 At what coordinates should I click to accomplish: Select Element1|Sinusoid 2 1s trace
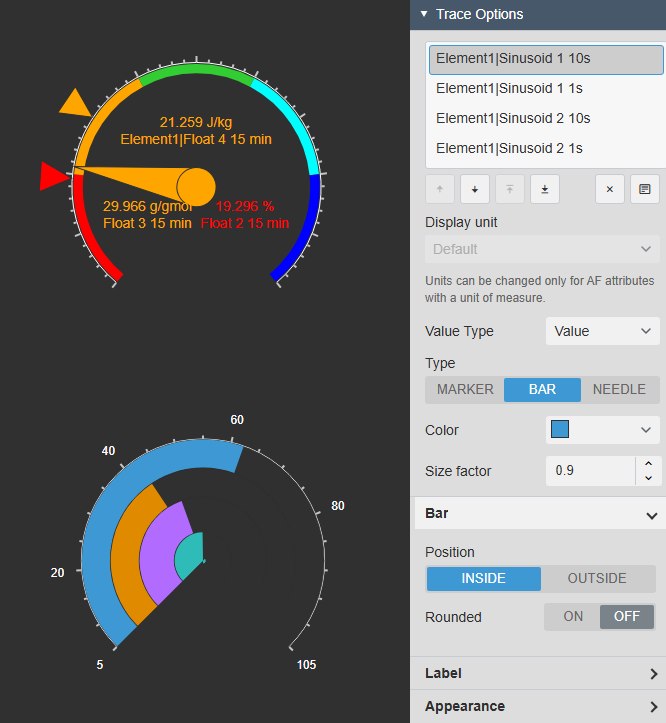546,148
